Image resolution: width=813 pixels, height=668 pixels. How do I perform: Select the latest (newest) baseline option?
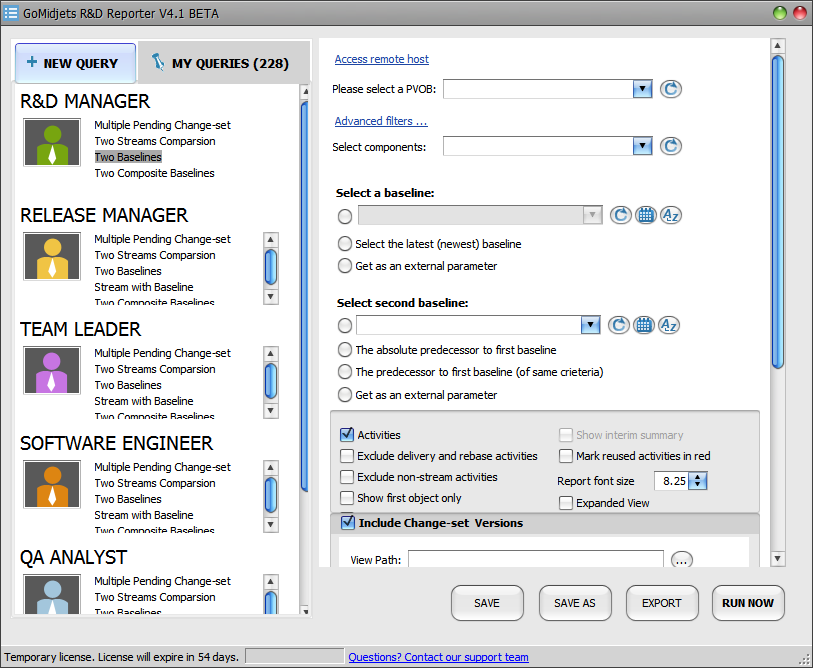[x=345, y=244]
